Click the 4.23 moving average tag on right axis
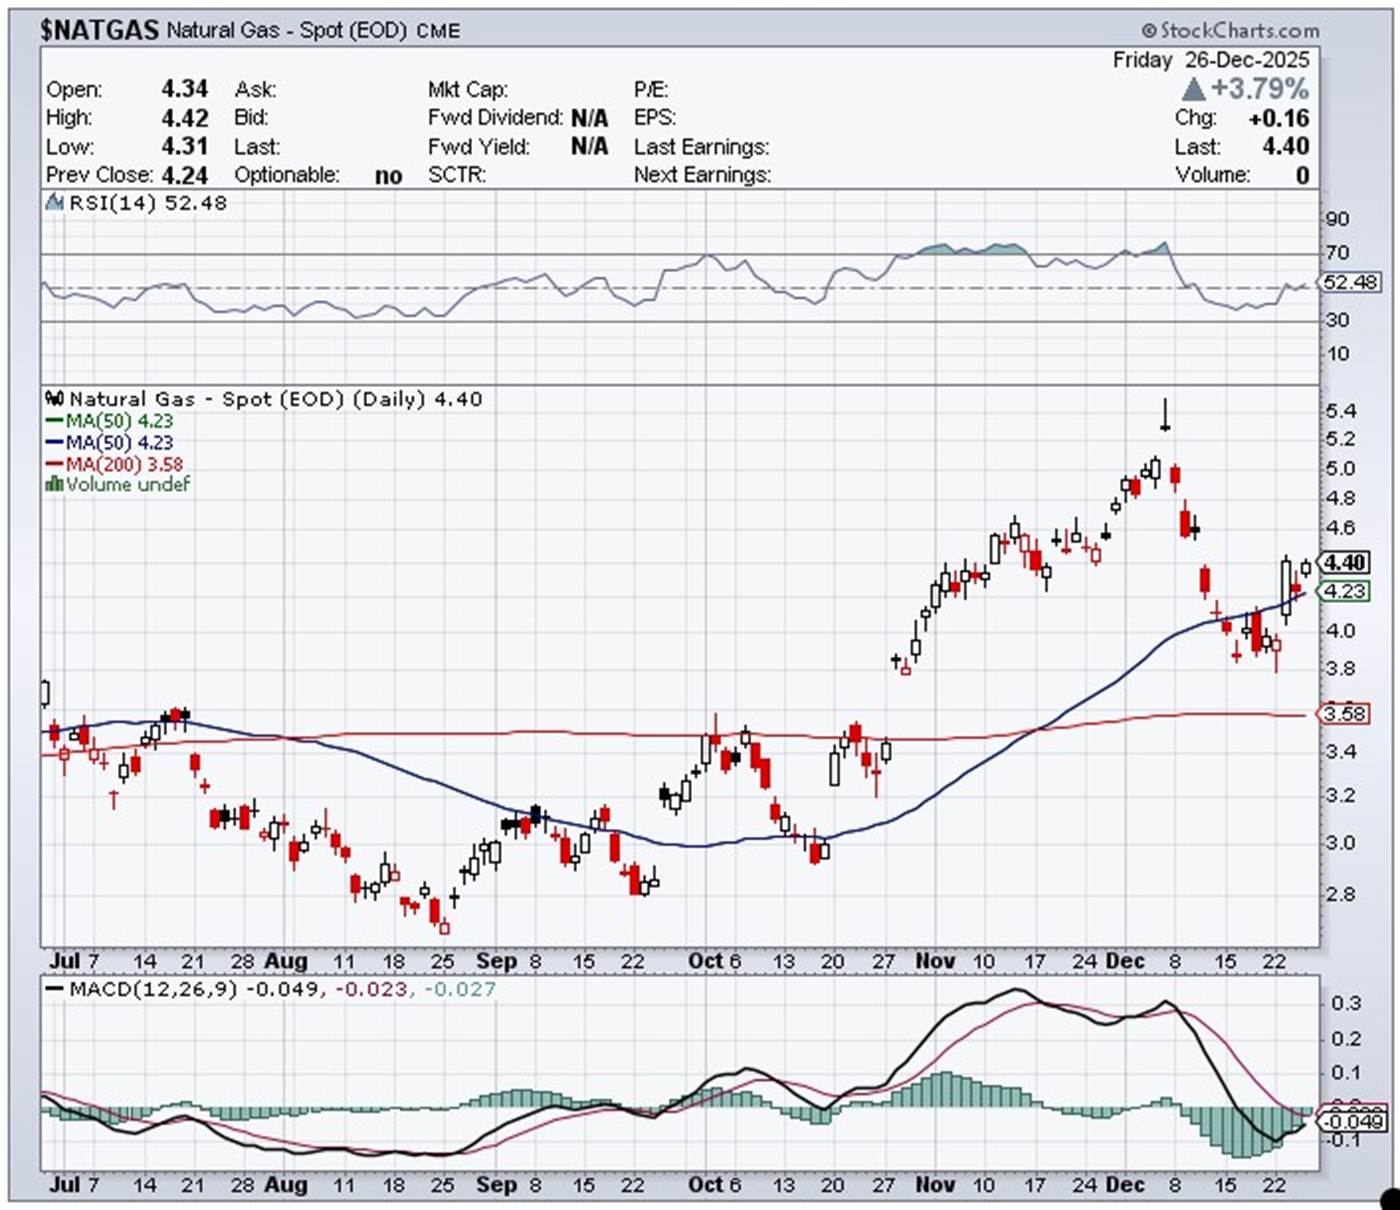This screenshot has height=1210, width=1400. tap(1345, 591)
